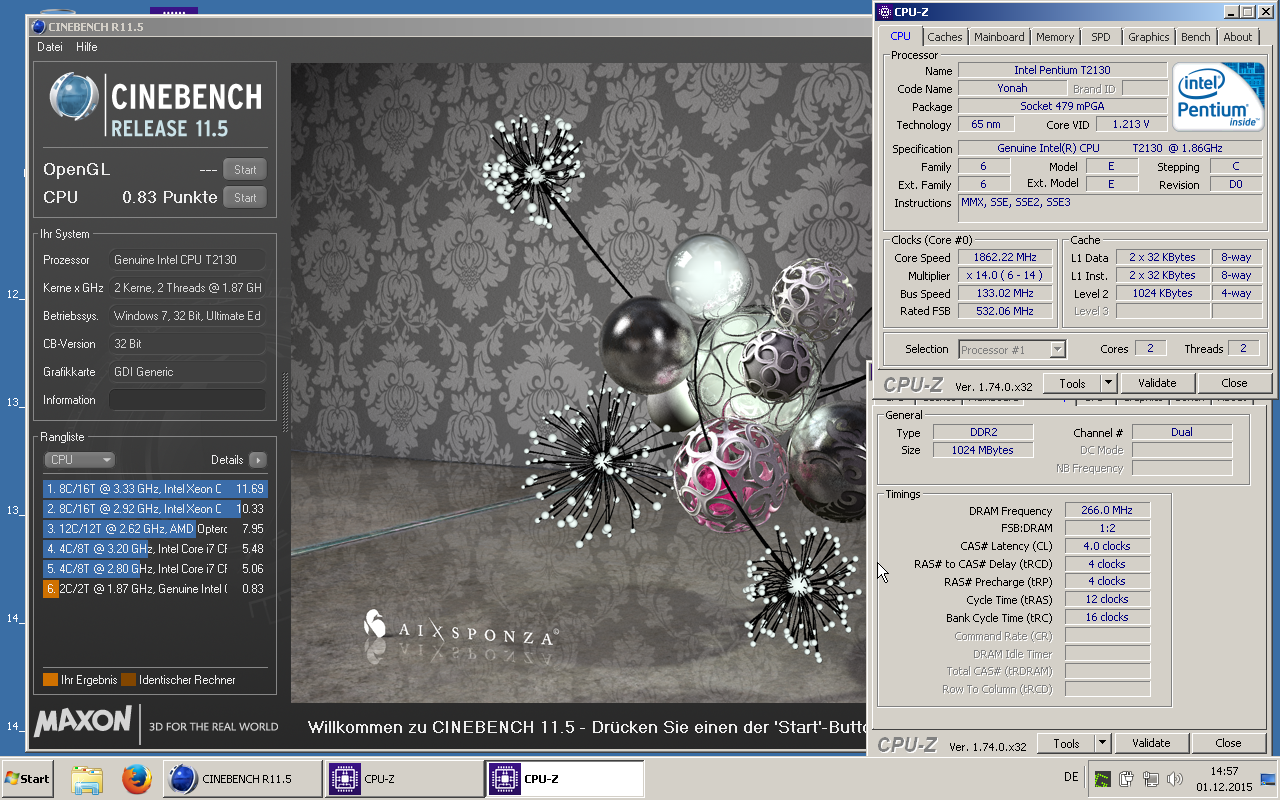Image resolution: width=1280 pixels, height=800 pixels.
Task: Start the OpenGL benchmark
Action: coord(245,170)
